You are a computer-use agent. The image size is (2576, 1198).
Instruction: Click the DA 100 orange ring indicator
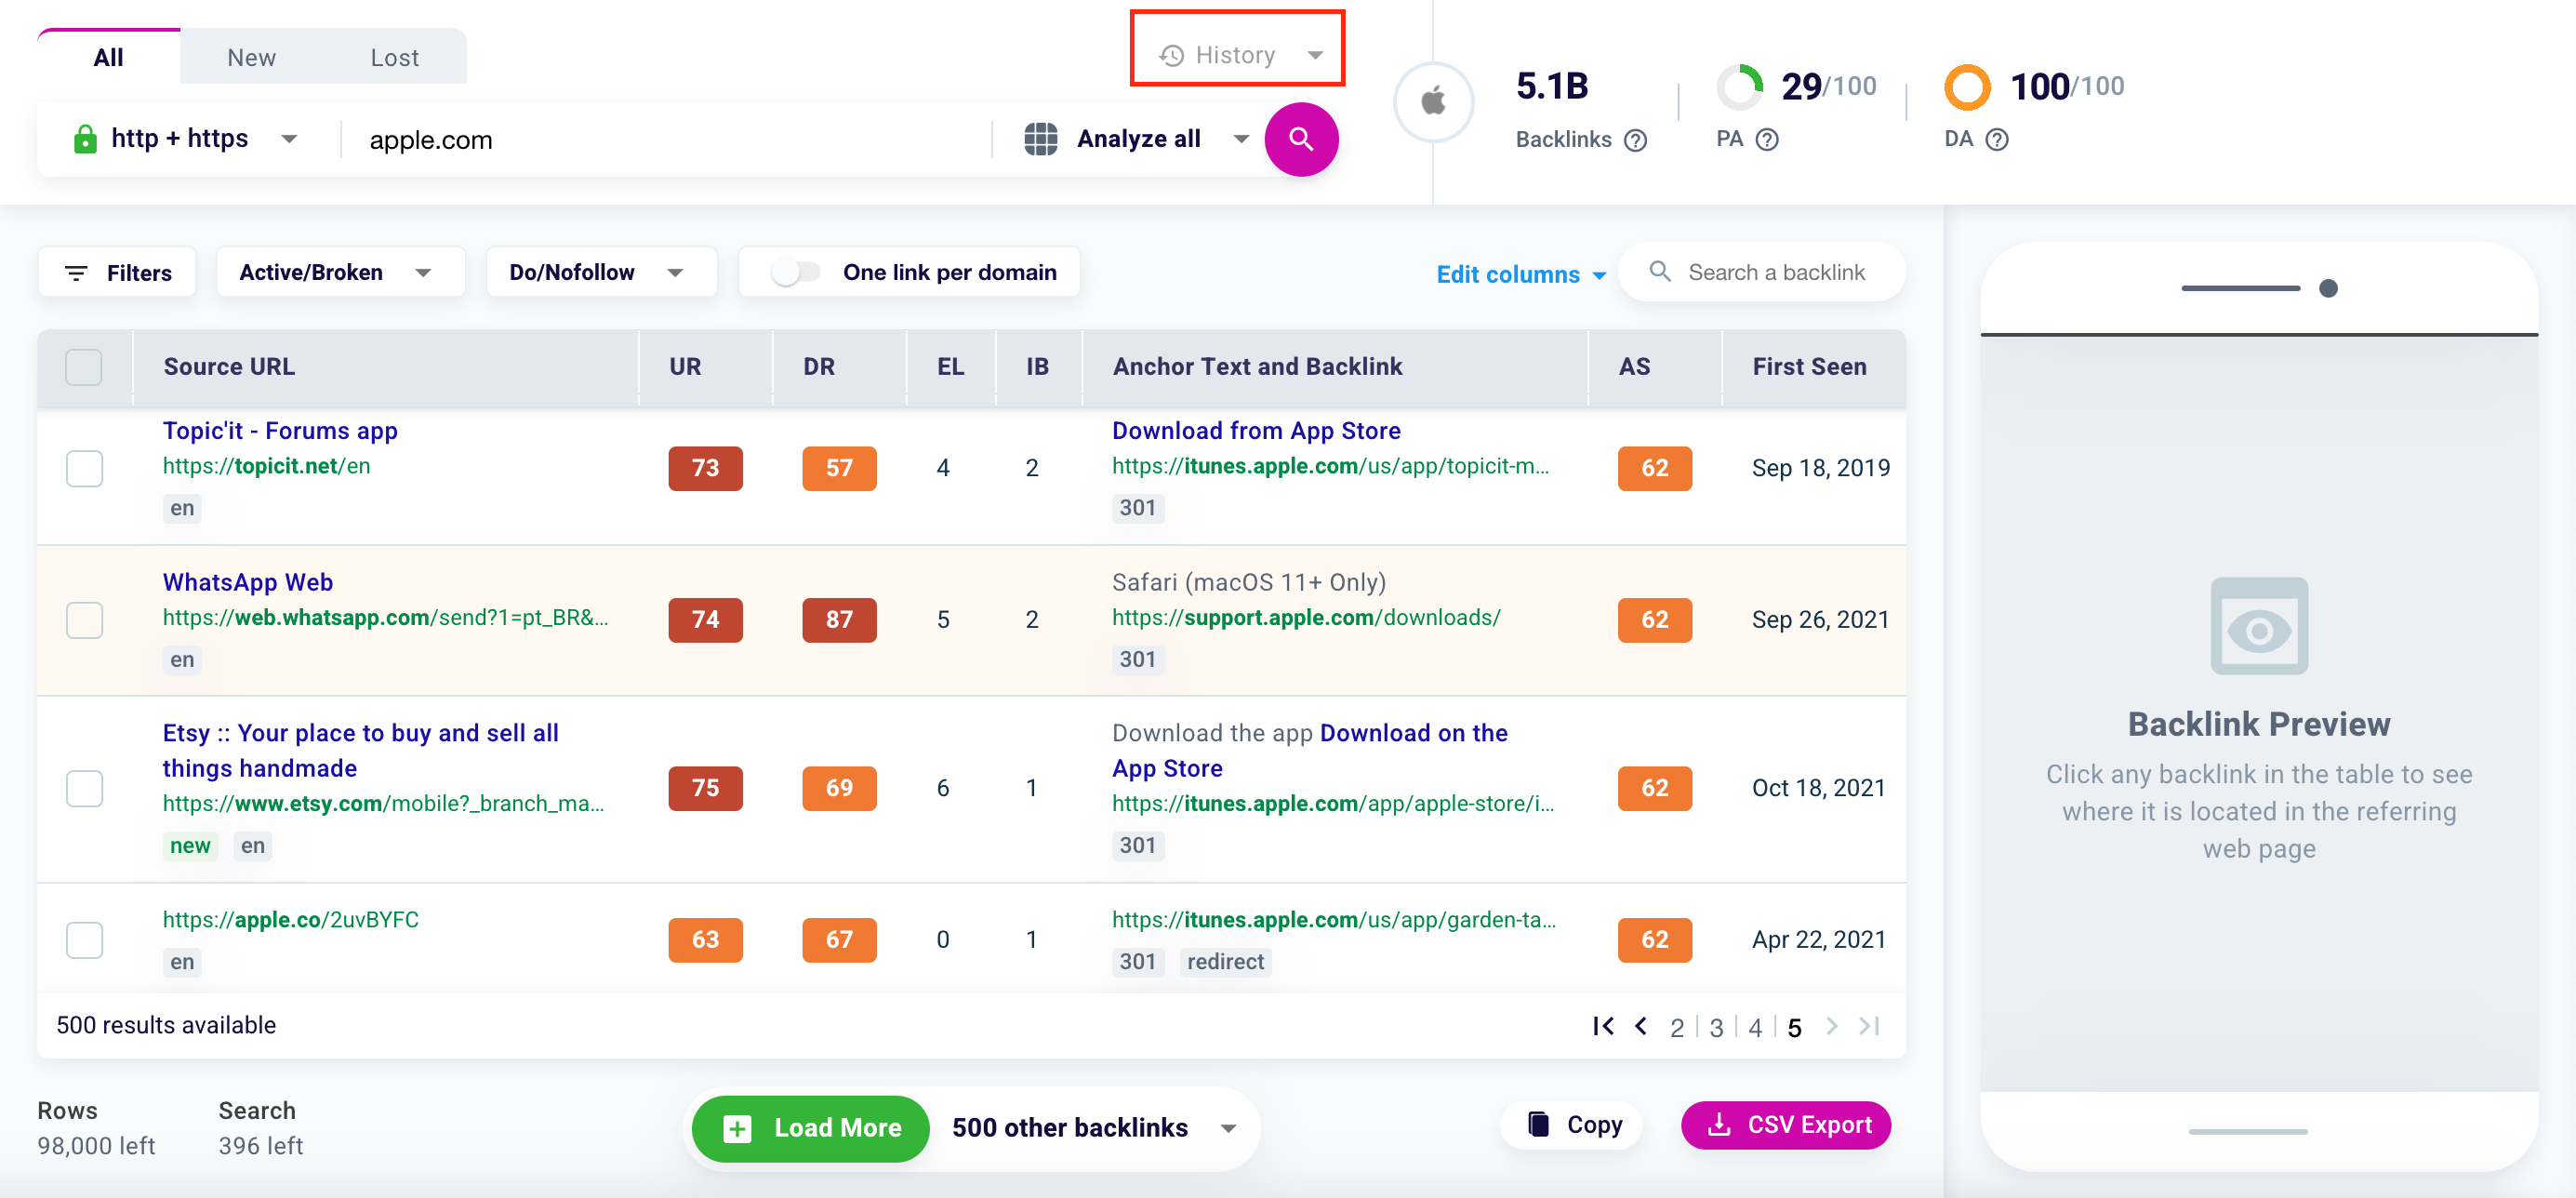(1967, 86)
